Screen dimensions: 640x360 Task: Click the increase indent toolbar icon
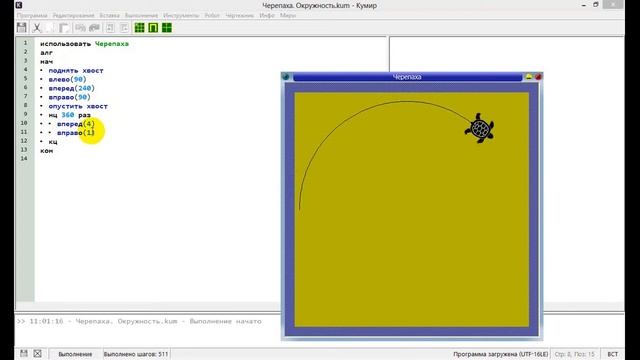pyautogui.click(x=110, y=28)
